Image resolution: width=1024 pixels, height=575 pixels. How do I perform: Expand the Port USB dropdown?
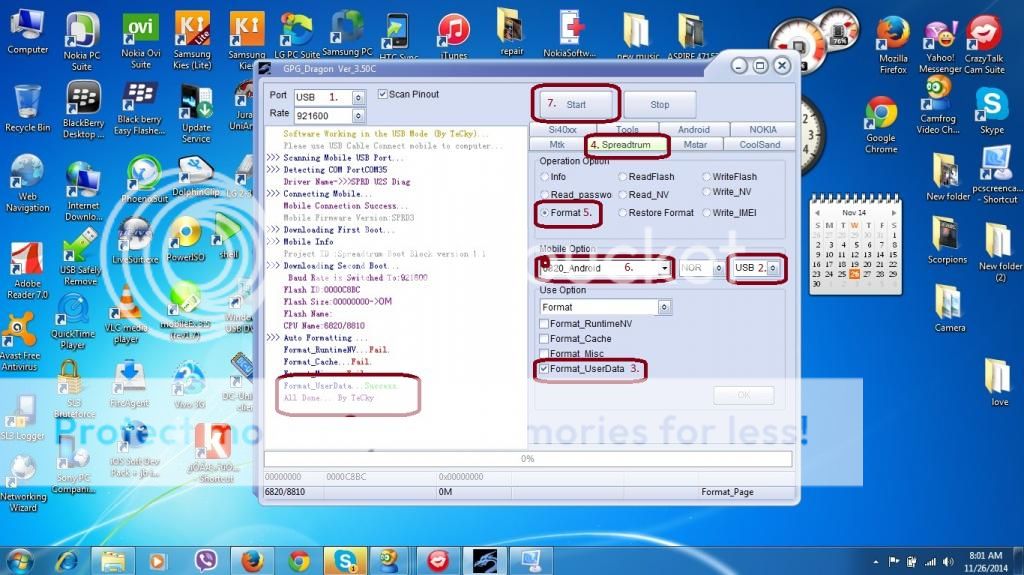tap(360, 97)
